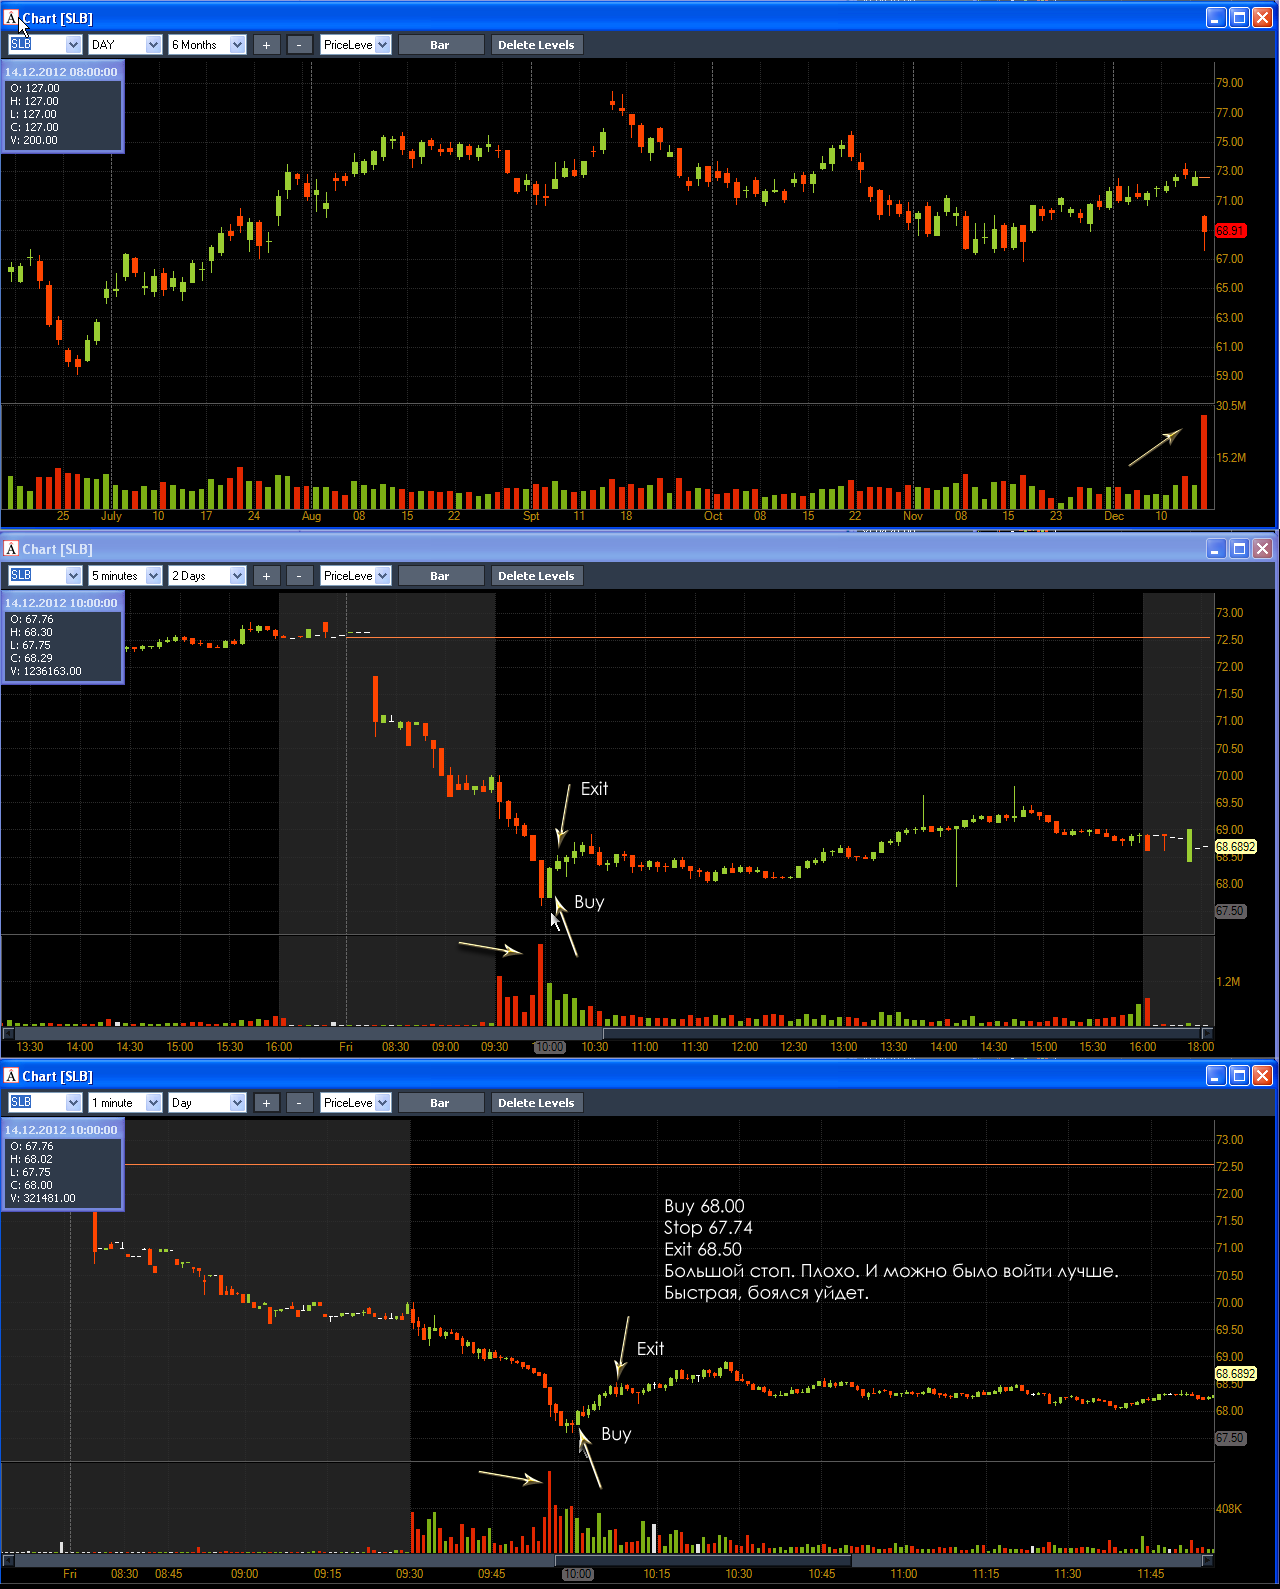This screenshot has height=1589, width=1280.
Task: Click left scroll arrow in 5 minutes chart
Action: (x=8, y=1033)
